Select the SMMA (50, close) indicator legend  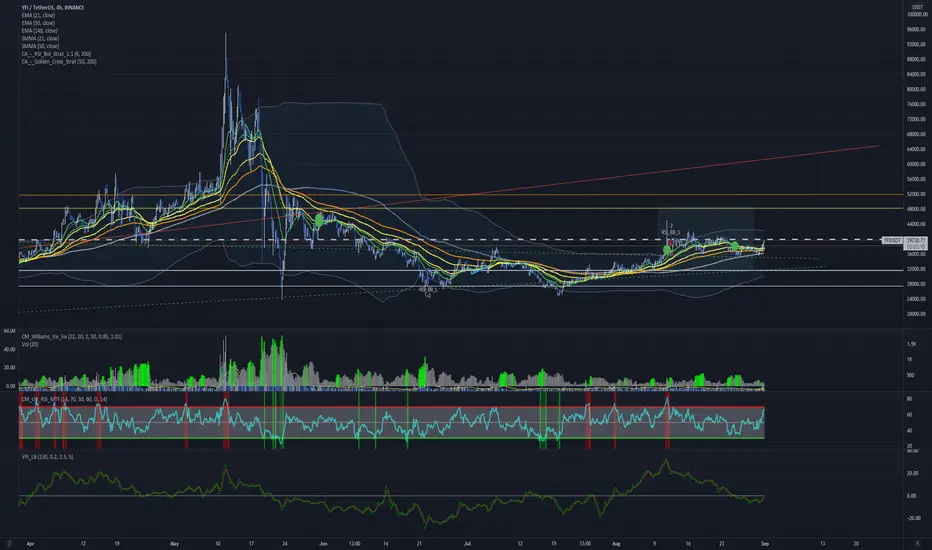coord(40,46)
